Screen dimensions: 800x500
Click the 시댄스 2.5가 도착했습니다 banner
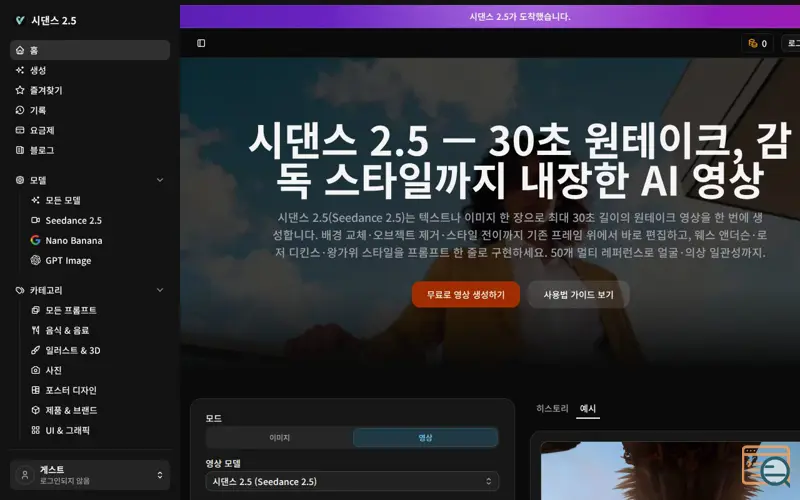(490, 16)
